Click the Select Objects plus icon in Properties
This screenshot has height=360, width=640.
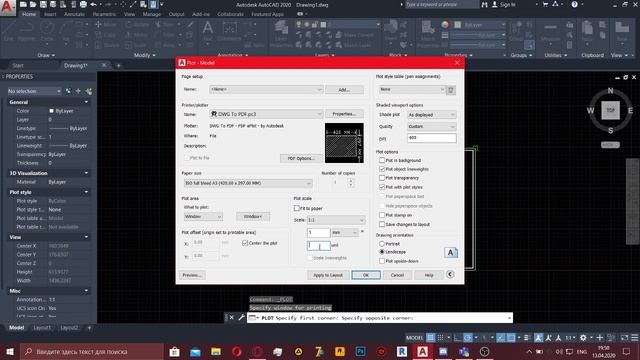[x=78, y=91]
